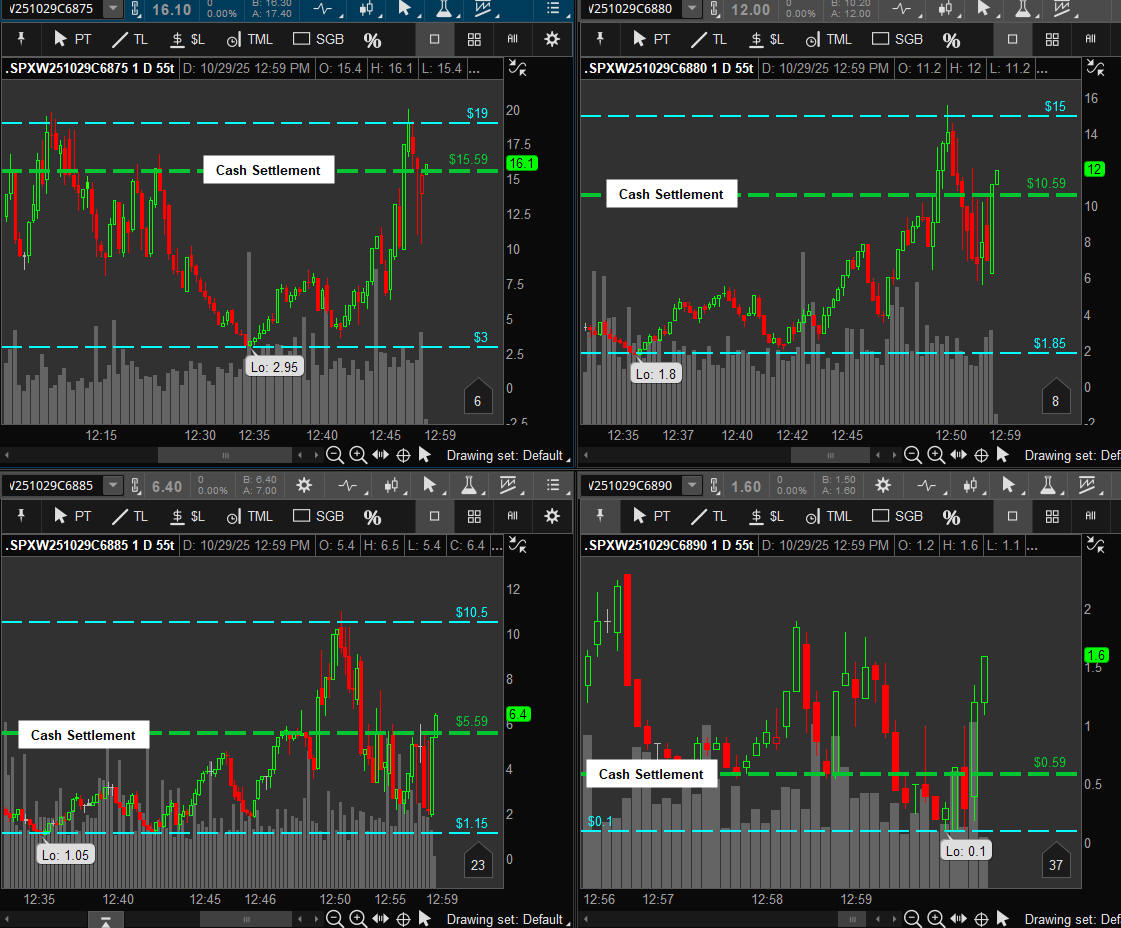Toggle the pin drawing tool in top-left chart
The height and width of the screenshot is (928, 1121).
[x=21, y=40]
